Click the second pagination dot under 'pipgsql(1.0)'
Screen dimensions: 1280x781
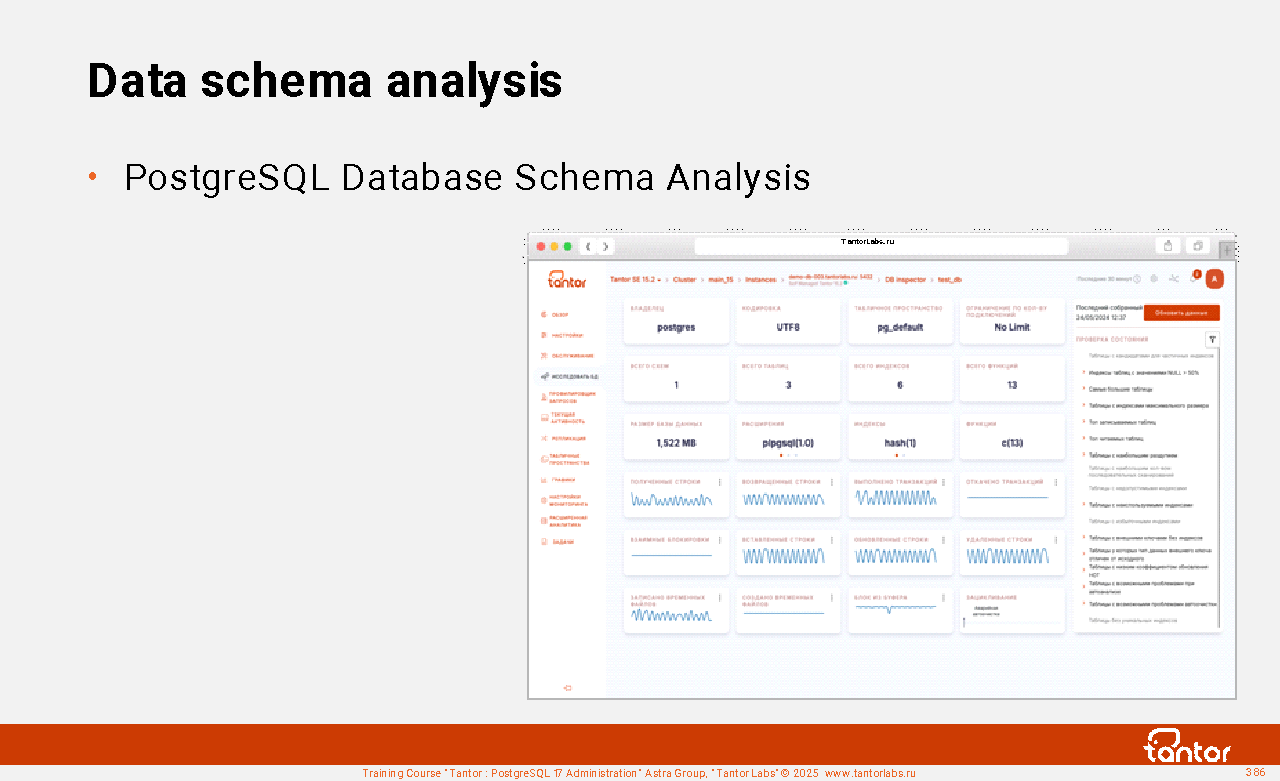point(789,455)
